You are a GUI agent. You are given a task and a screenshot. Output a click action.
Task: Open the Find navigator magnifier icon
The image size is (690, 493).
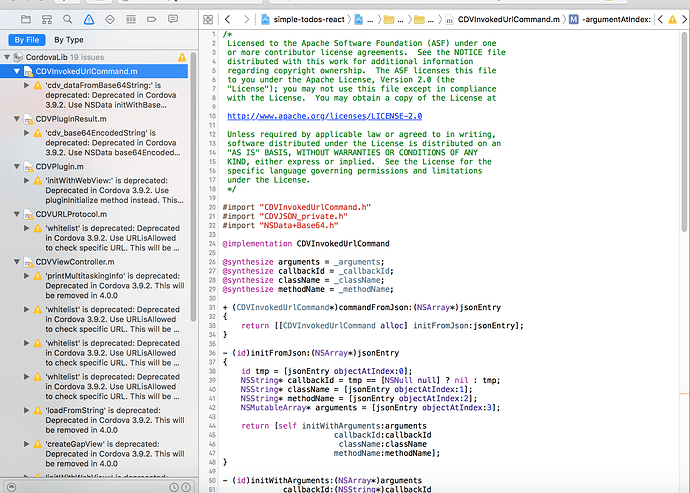tap(67, 19)
